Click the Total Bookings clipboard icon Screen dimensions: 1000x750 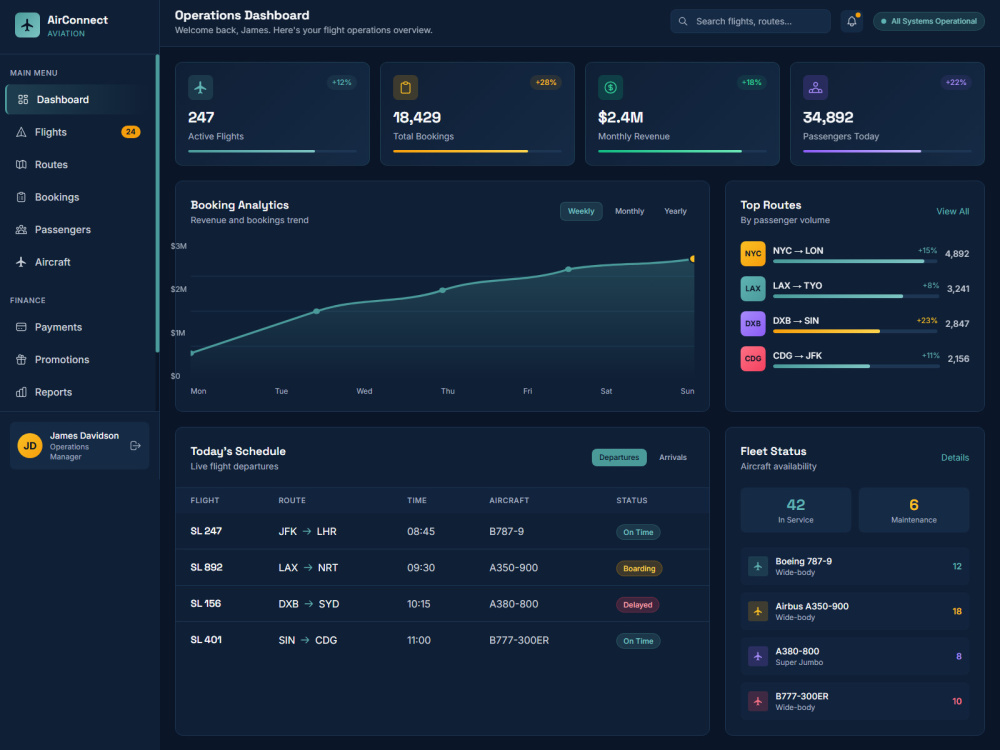coord(405,87)
